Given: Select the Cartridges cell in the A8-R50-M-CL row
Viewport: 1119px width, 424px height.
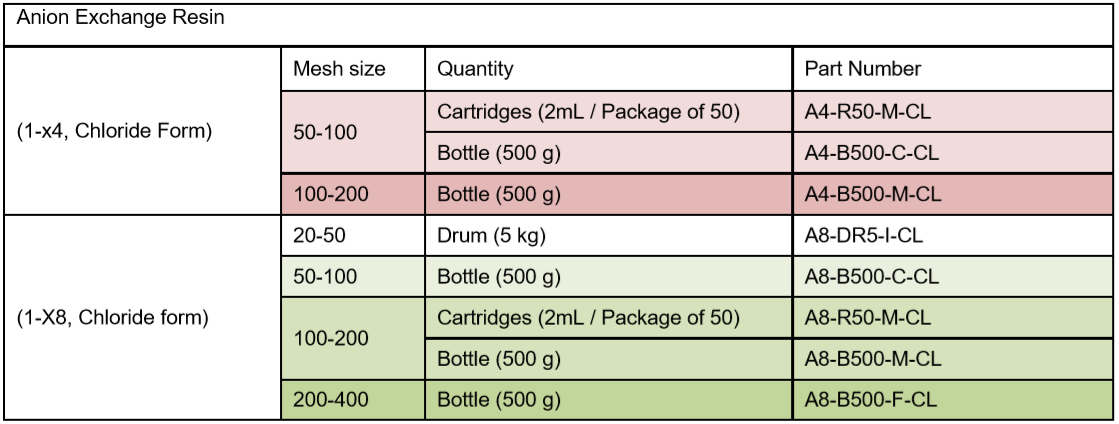Looking at the screenshot, I should [x=588, y=318].
